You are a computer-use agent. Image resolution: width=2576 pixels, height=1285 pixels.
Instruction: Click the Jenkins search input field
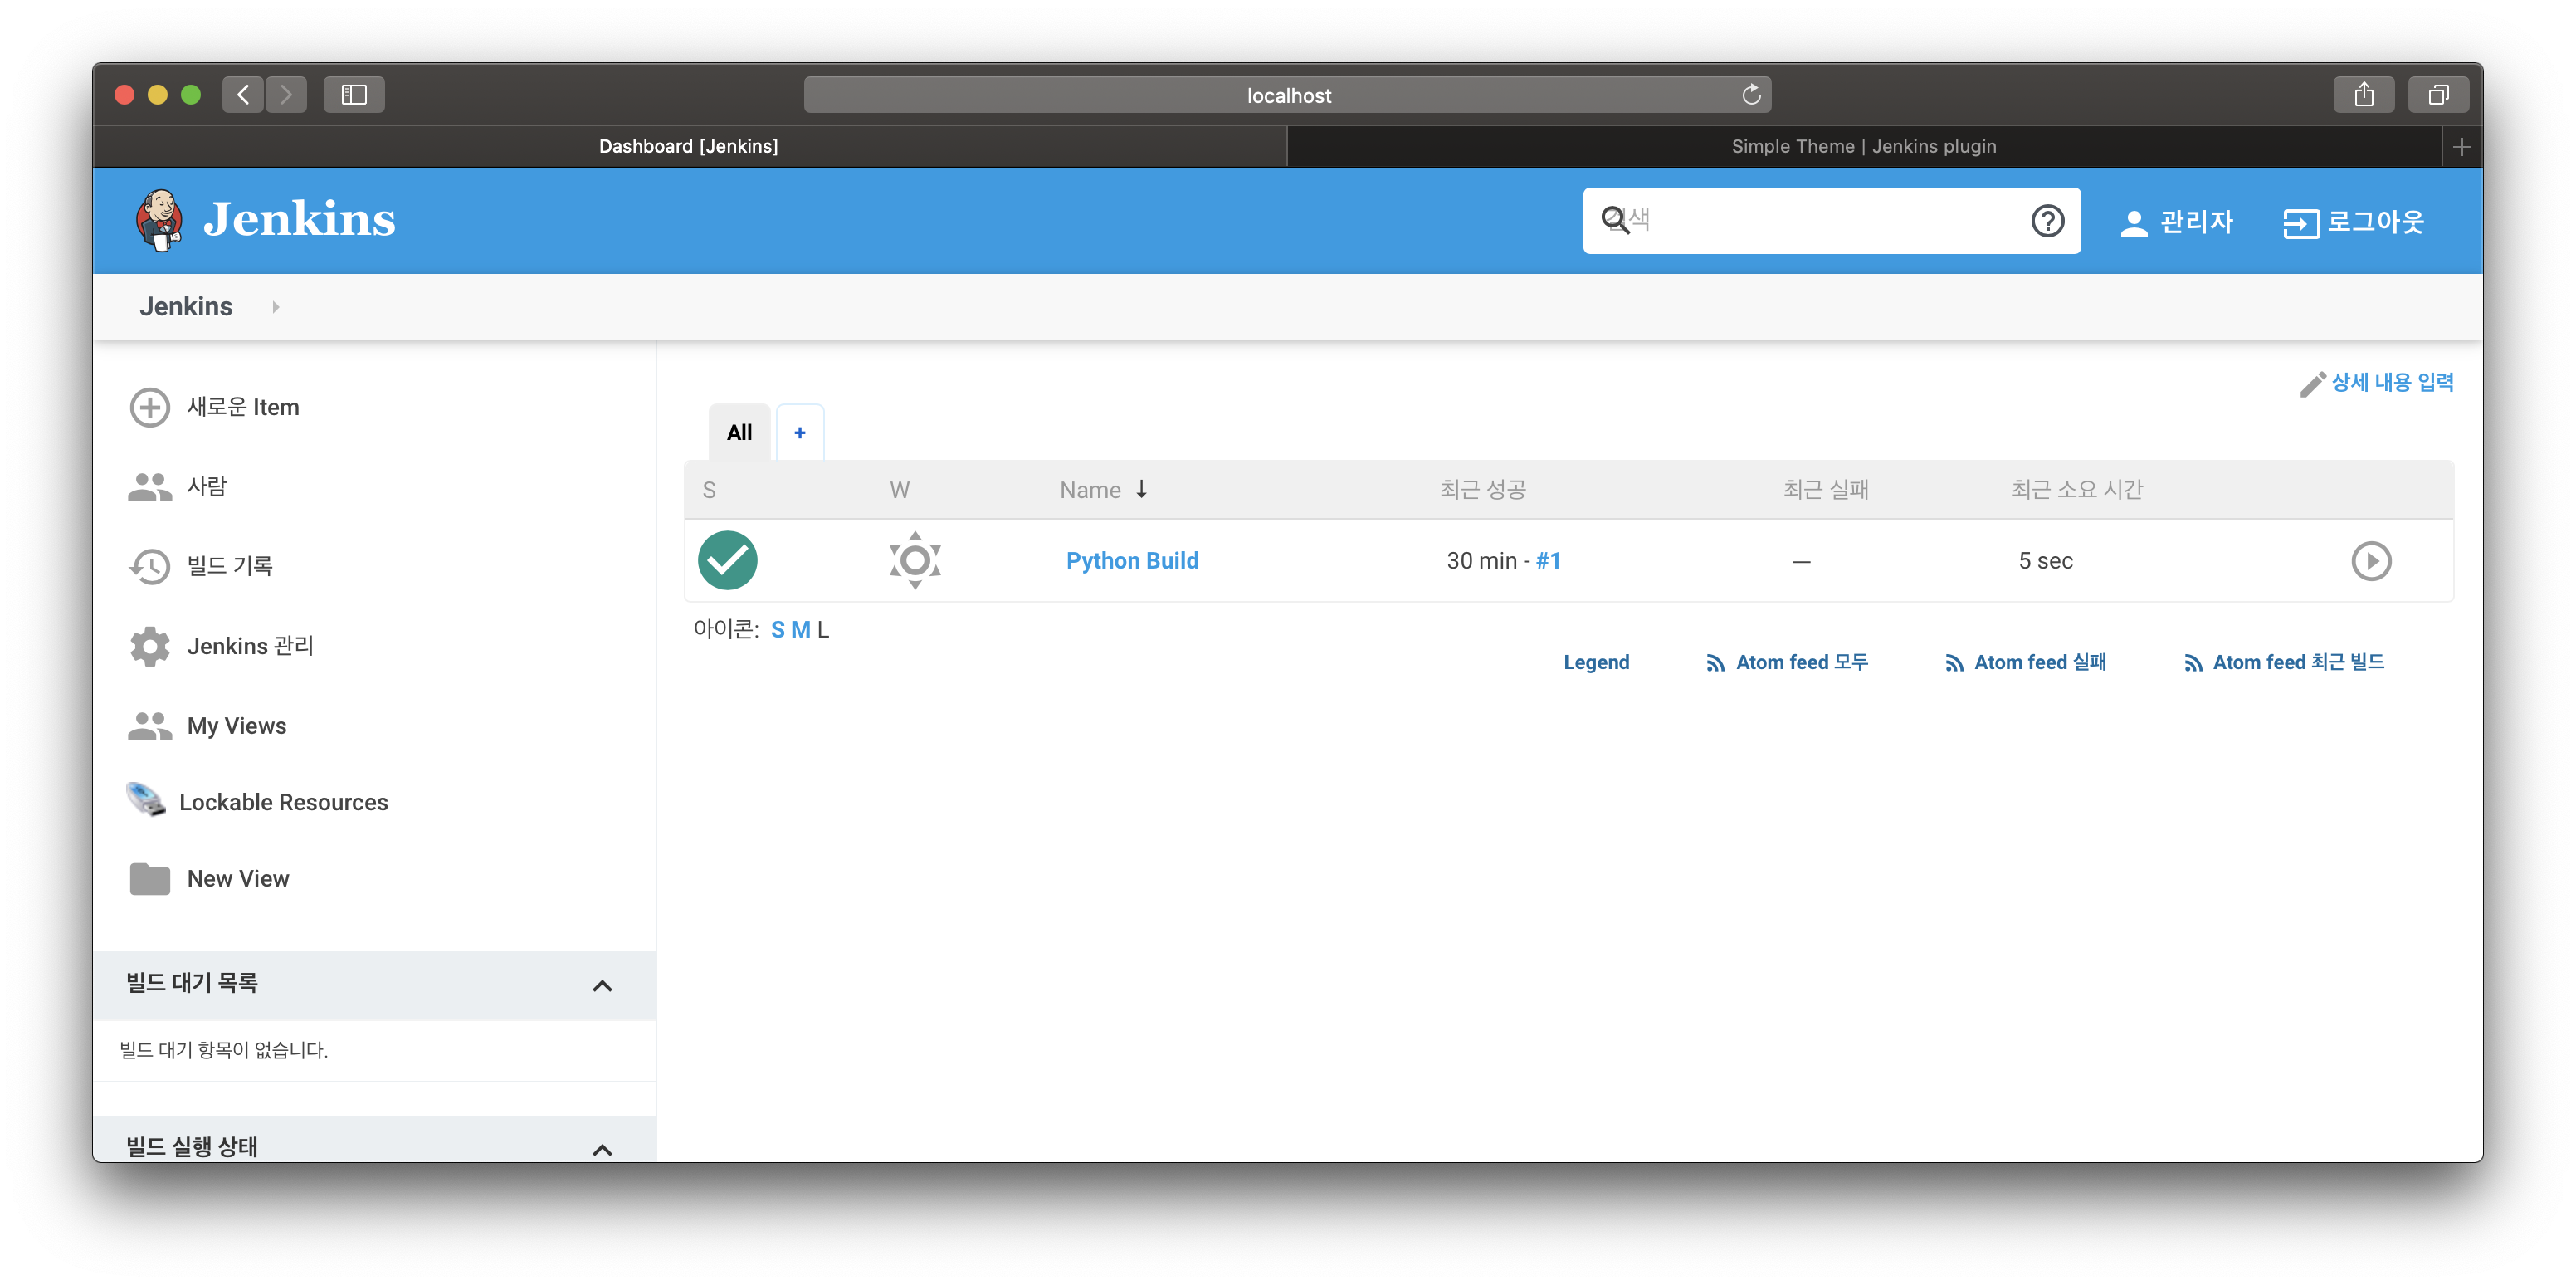point(1820,220)
